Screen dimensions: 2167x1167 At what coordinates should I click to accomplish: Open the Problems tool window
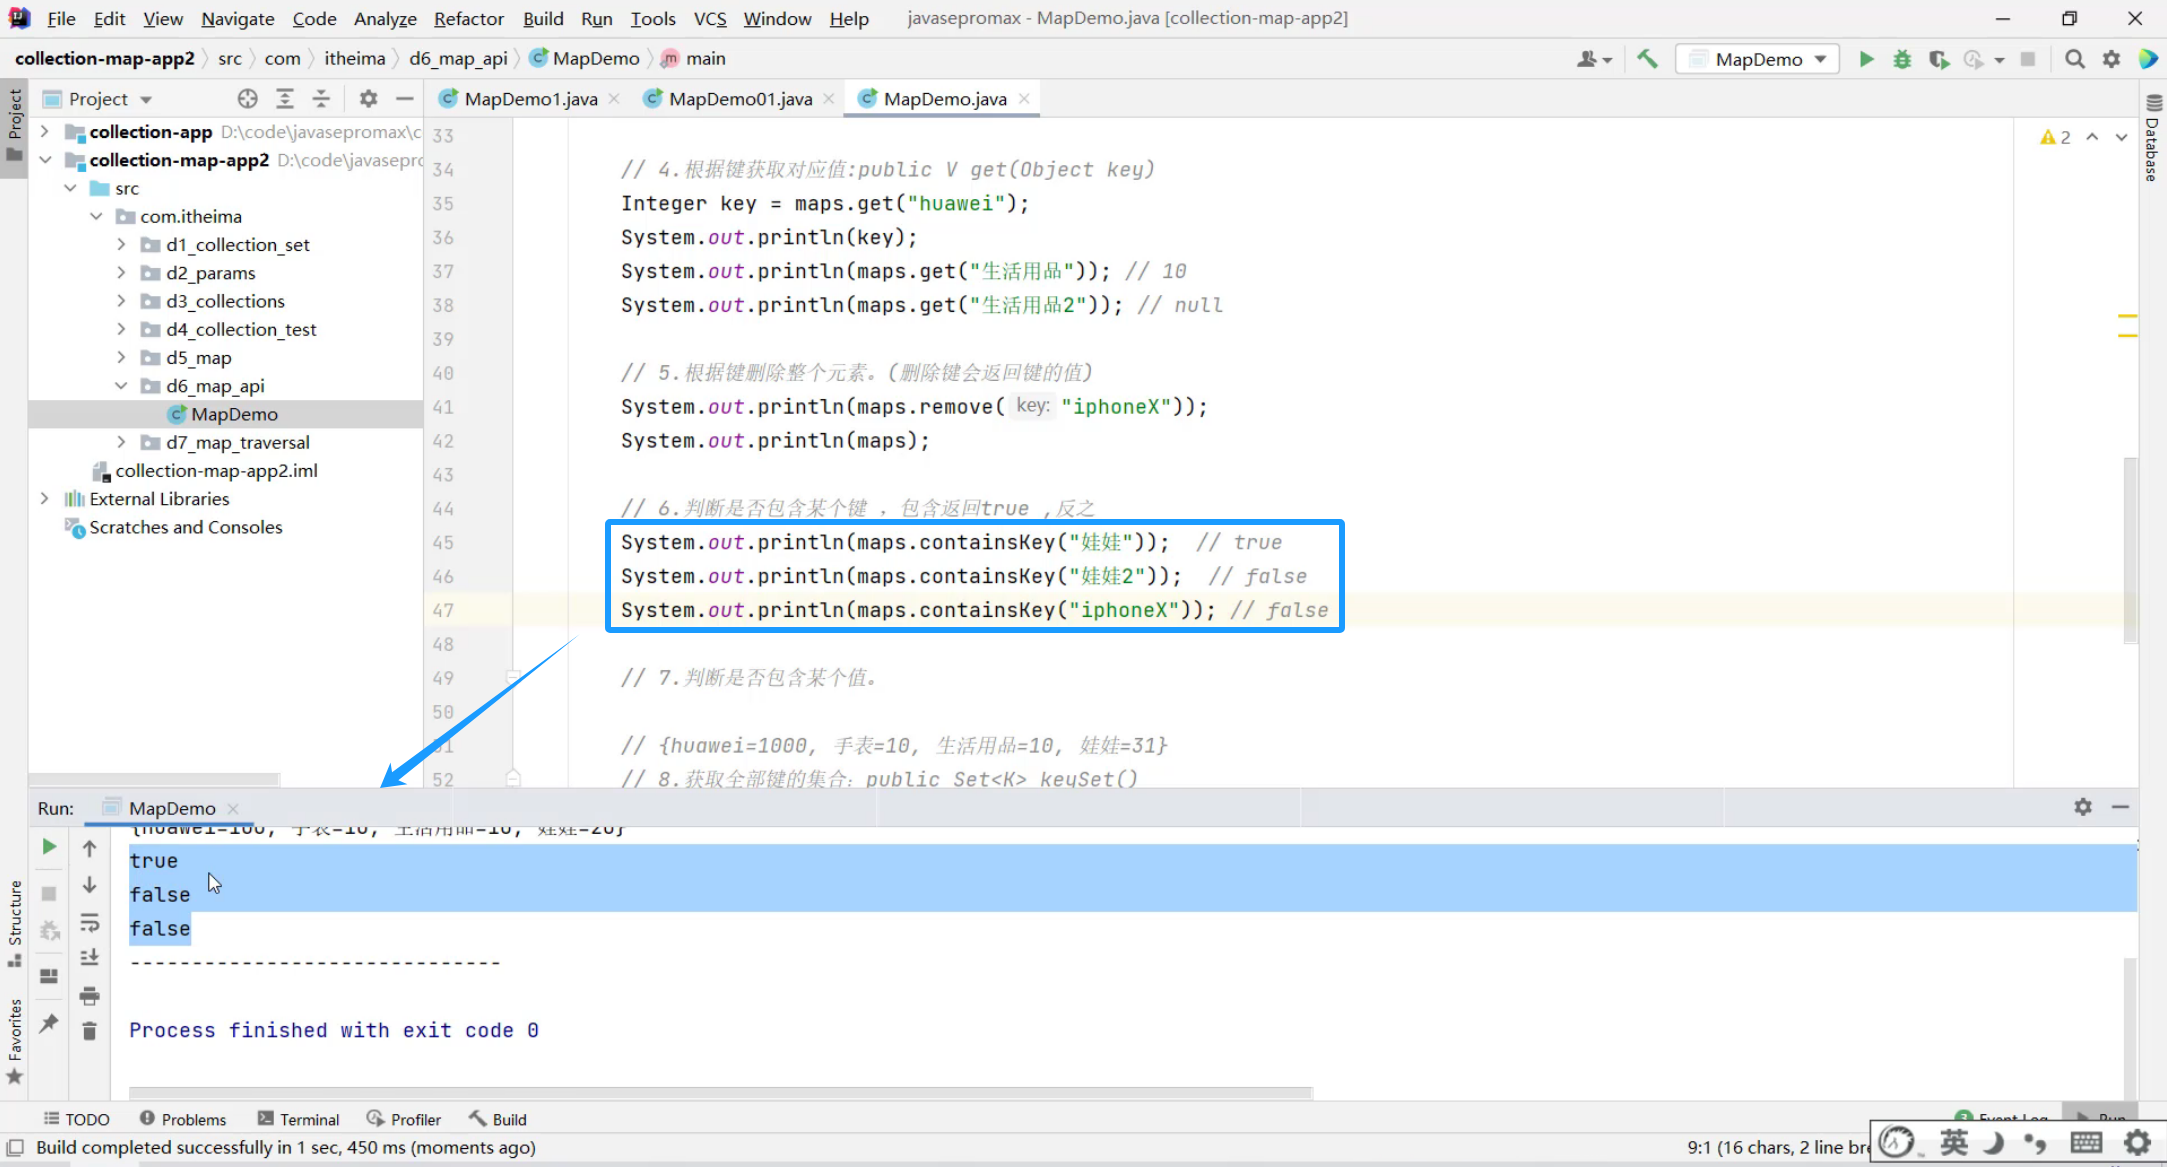point(183,1119)
